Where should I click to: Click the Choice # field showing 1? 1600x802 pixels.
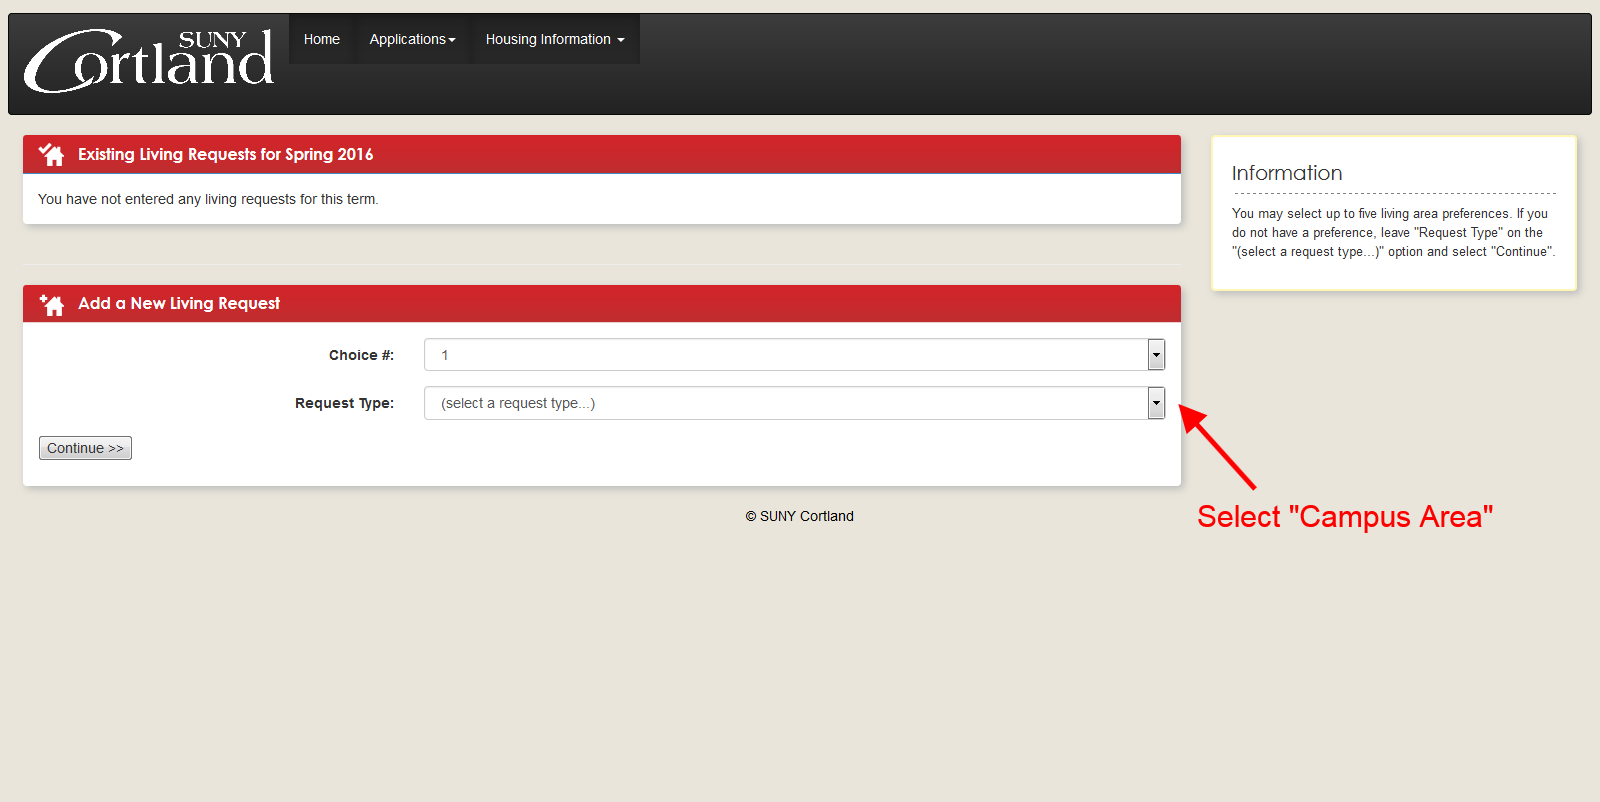pos(785,355)
